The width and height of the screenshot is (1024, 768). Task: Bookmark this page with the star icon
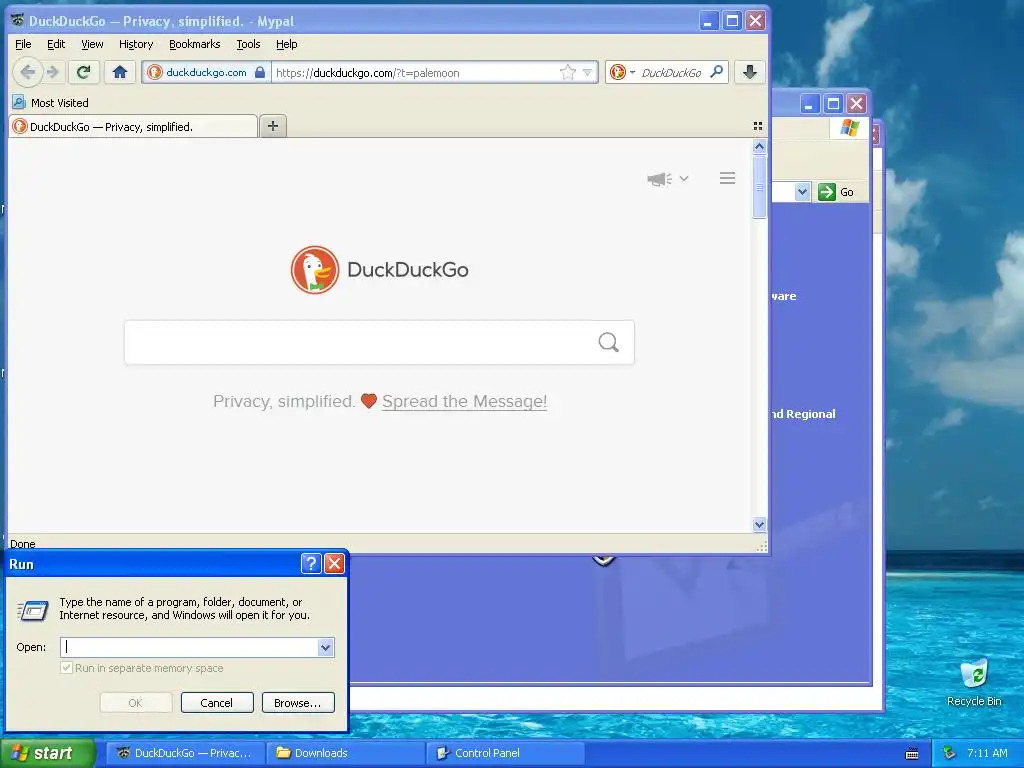click(568, 72)
